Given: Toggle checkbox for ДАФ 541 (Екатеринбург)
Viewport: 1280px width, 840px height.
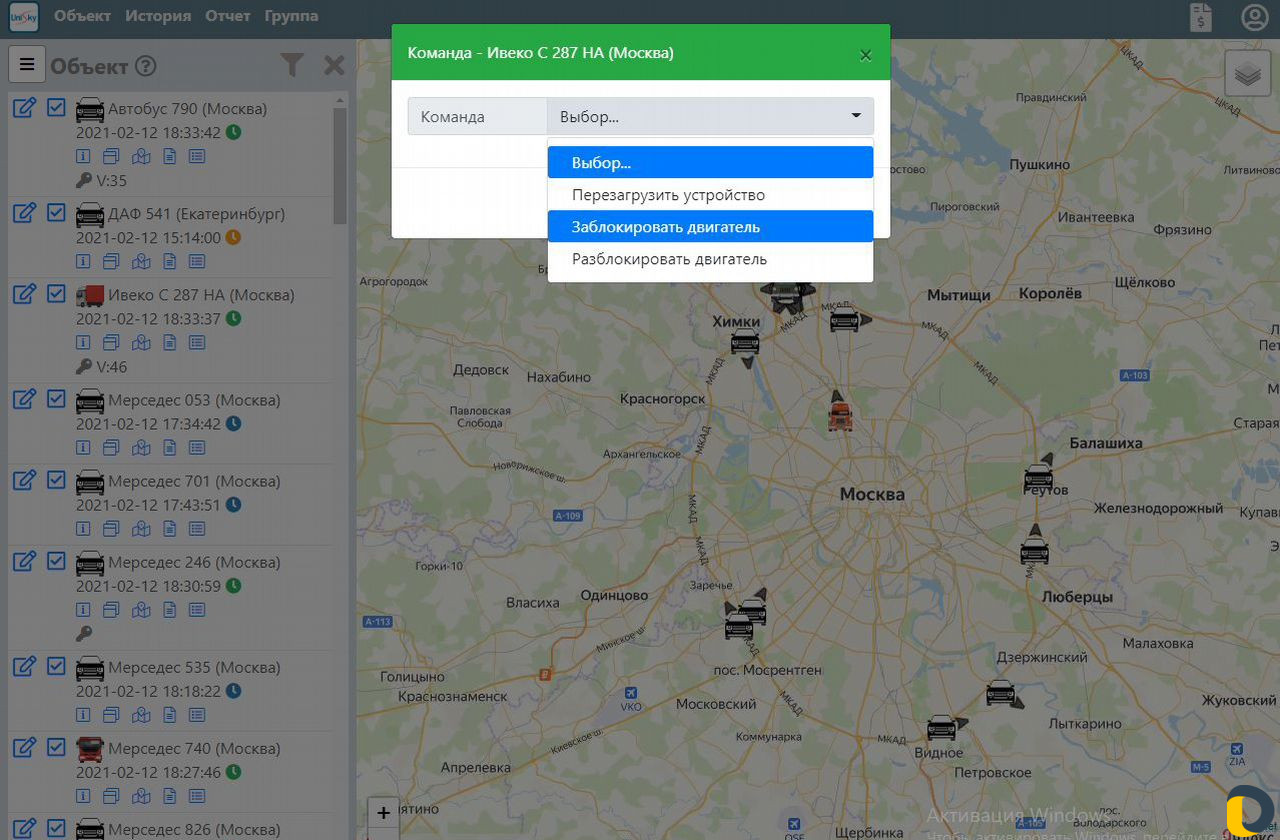Looking at the screenshot, I should click(x=56, y=212).
